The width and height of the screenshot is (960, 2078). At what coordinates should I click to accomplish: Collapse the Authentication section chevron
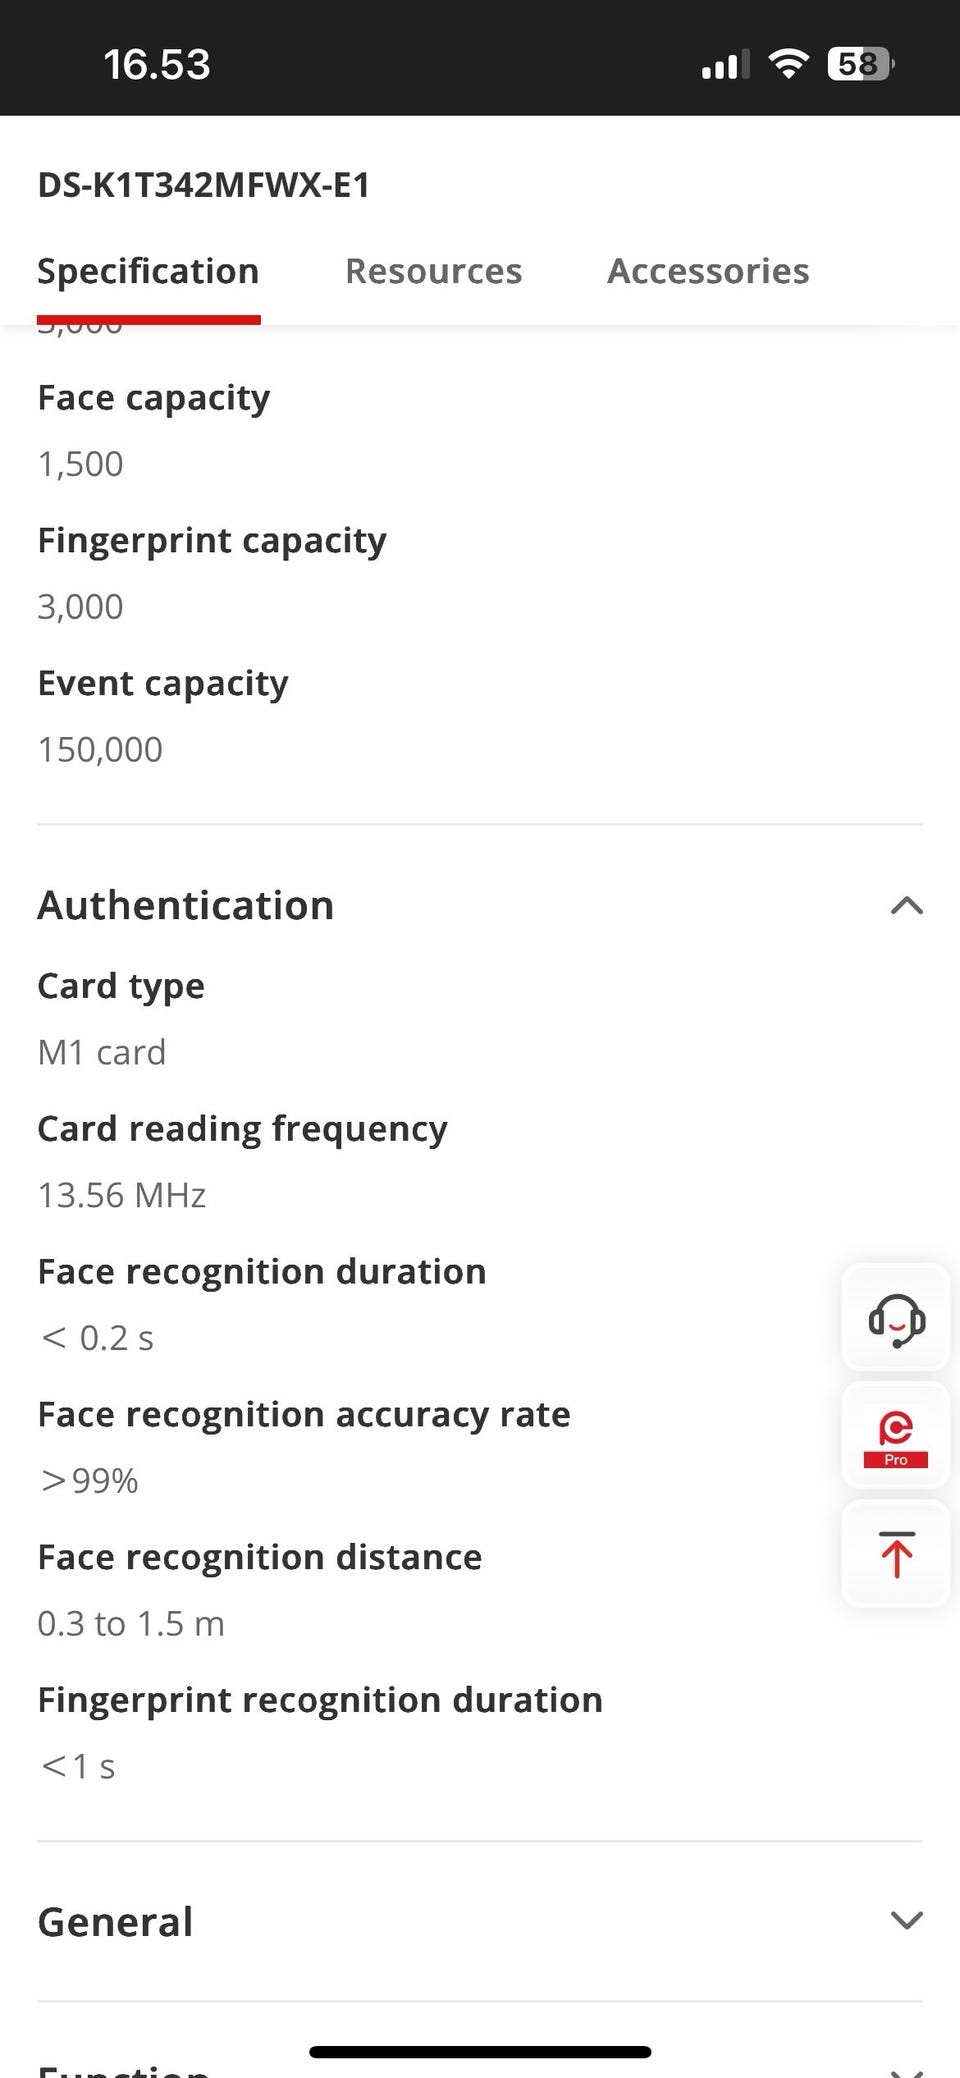click(x=906, y=906)
